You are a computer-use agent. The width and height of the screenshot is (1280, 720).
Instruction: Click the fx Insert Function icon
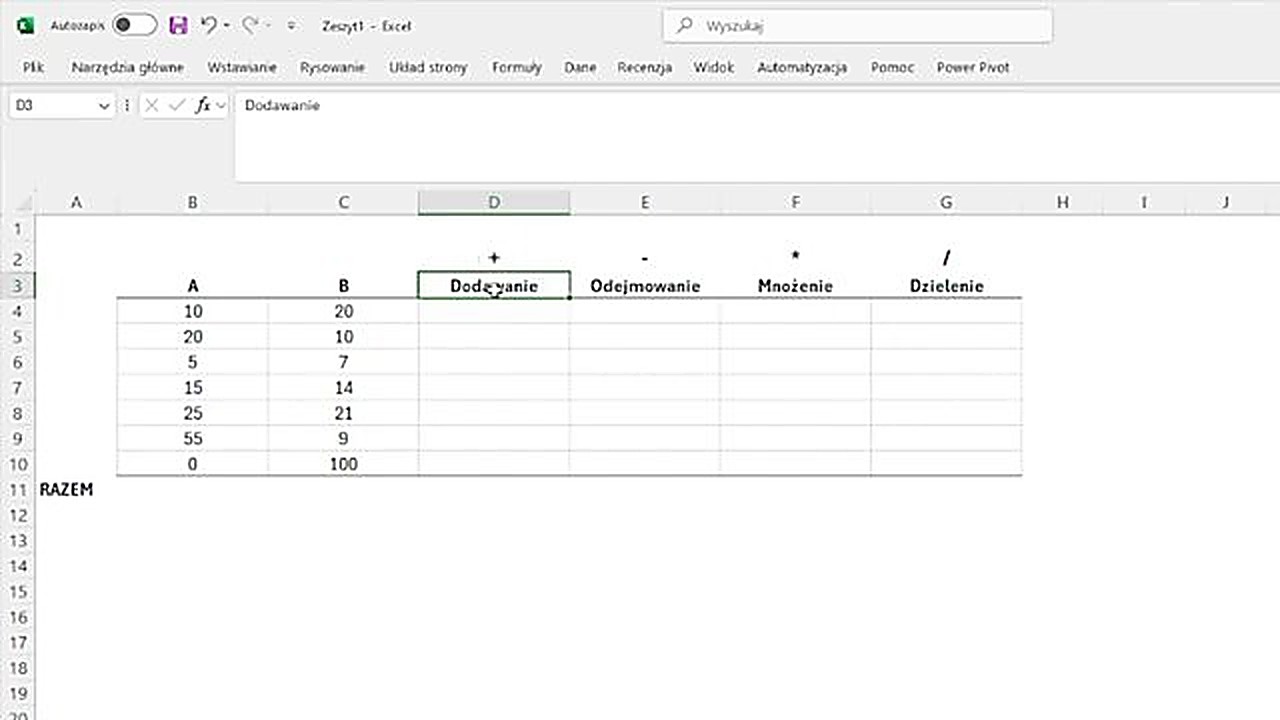click(x=202, y=105)
